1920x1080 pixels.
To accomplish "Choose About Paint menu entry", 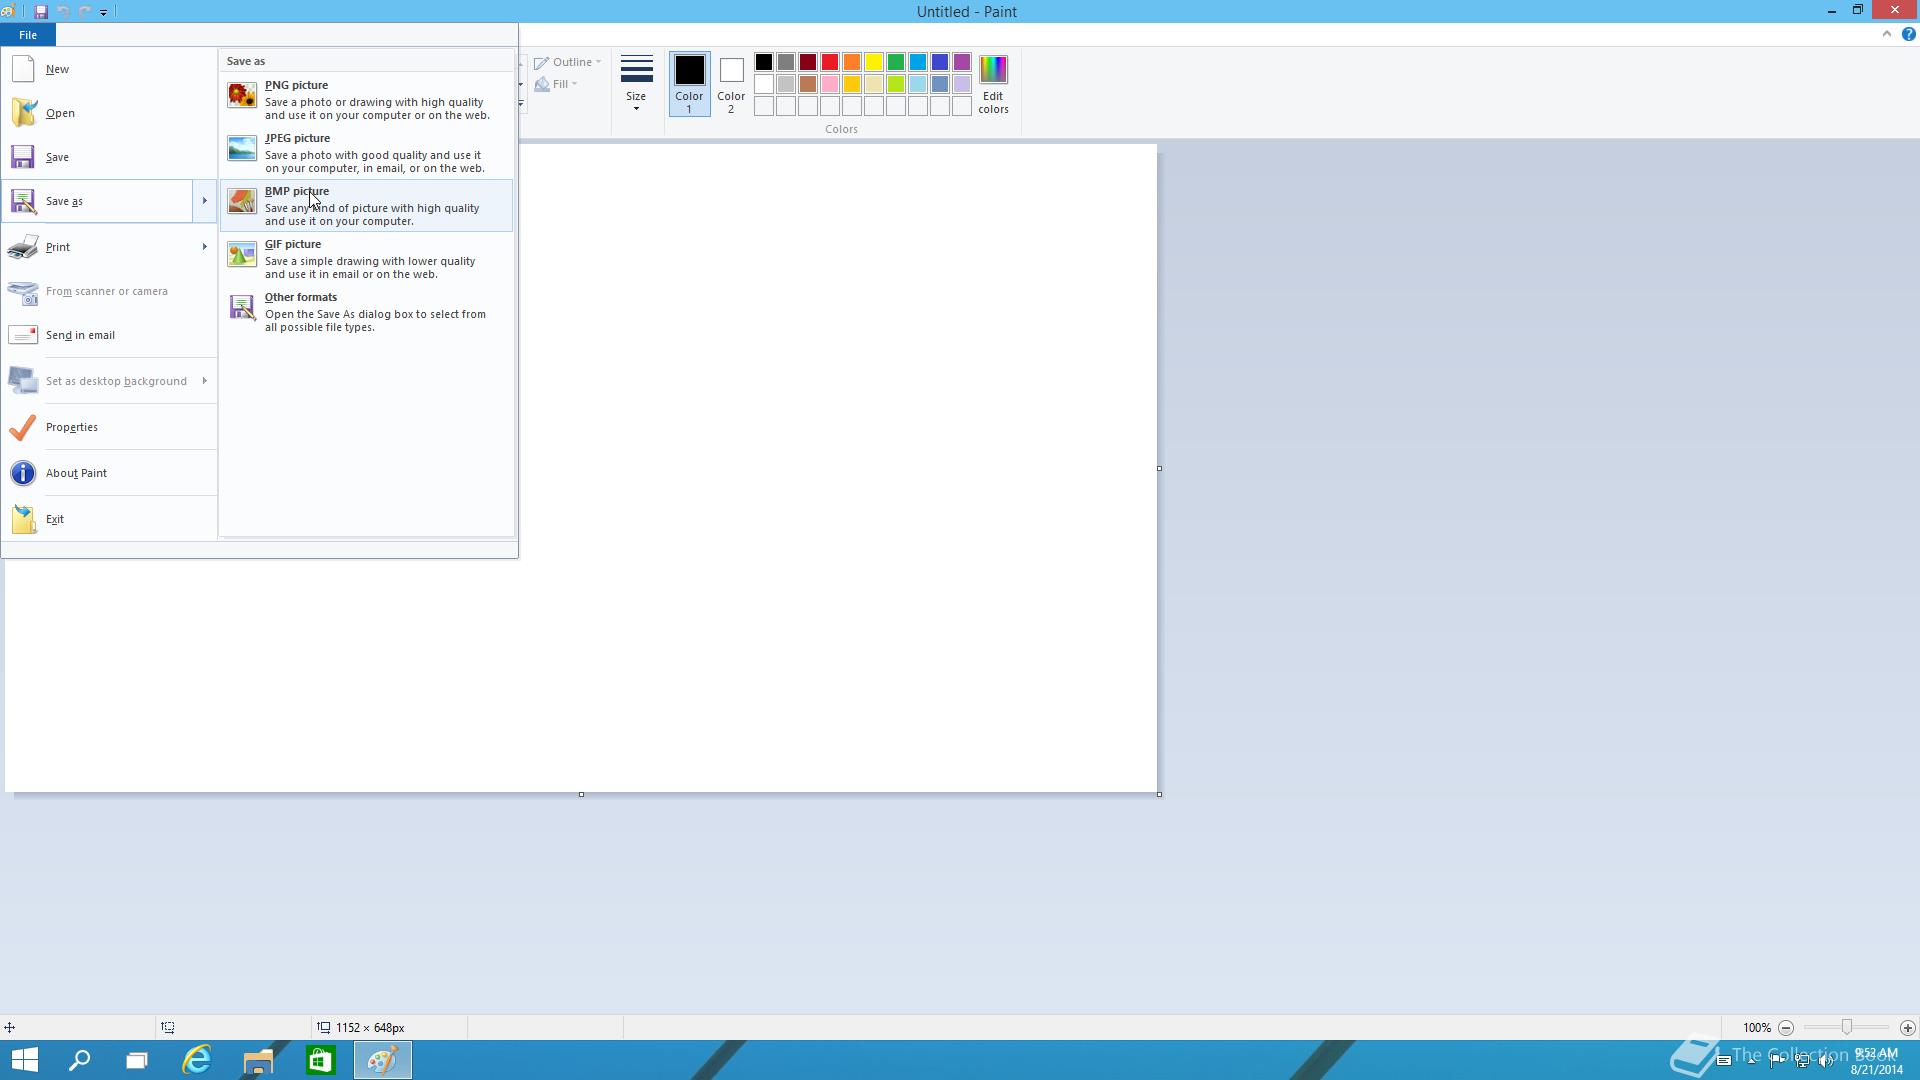I will pyautogui.click(x=109, y=473).
